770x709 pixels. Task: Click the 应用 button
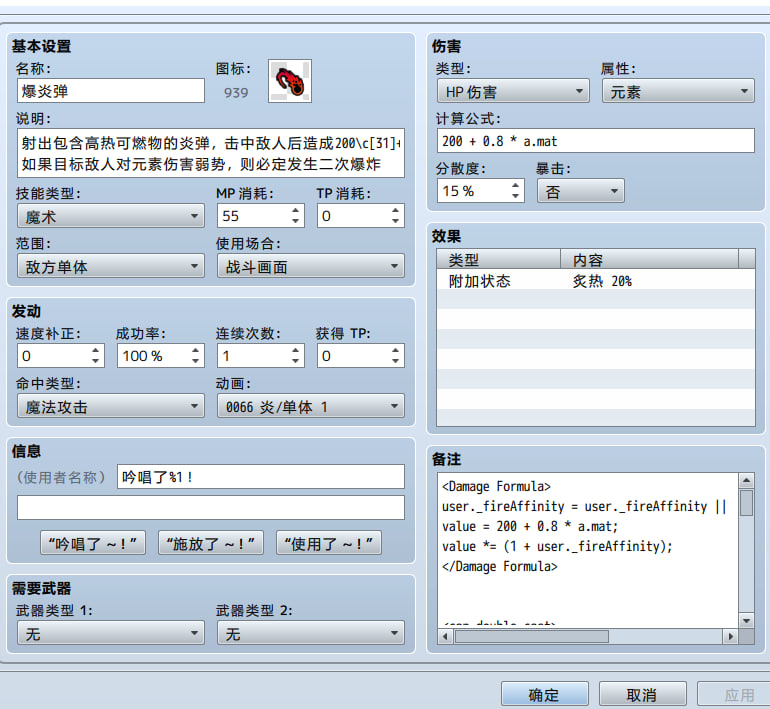coord(734,694)
